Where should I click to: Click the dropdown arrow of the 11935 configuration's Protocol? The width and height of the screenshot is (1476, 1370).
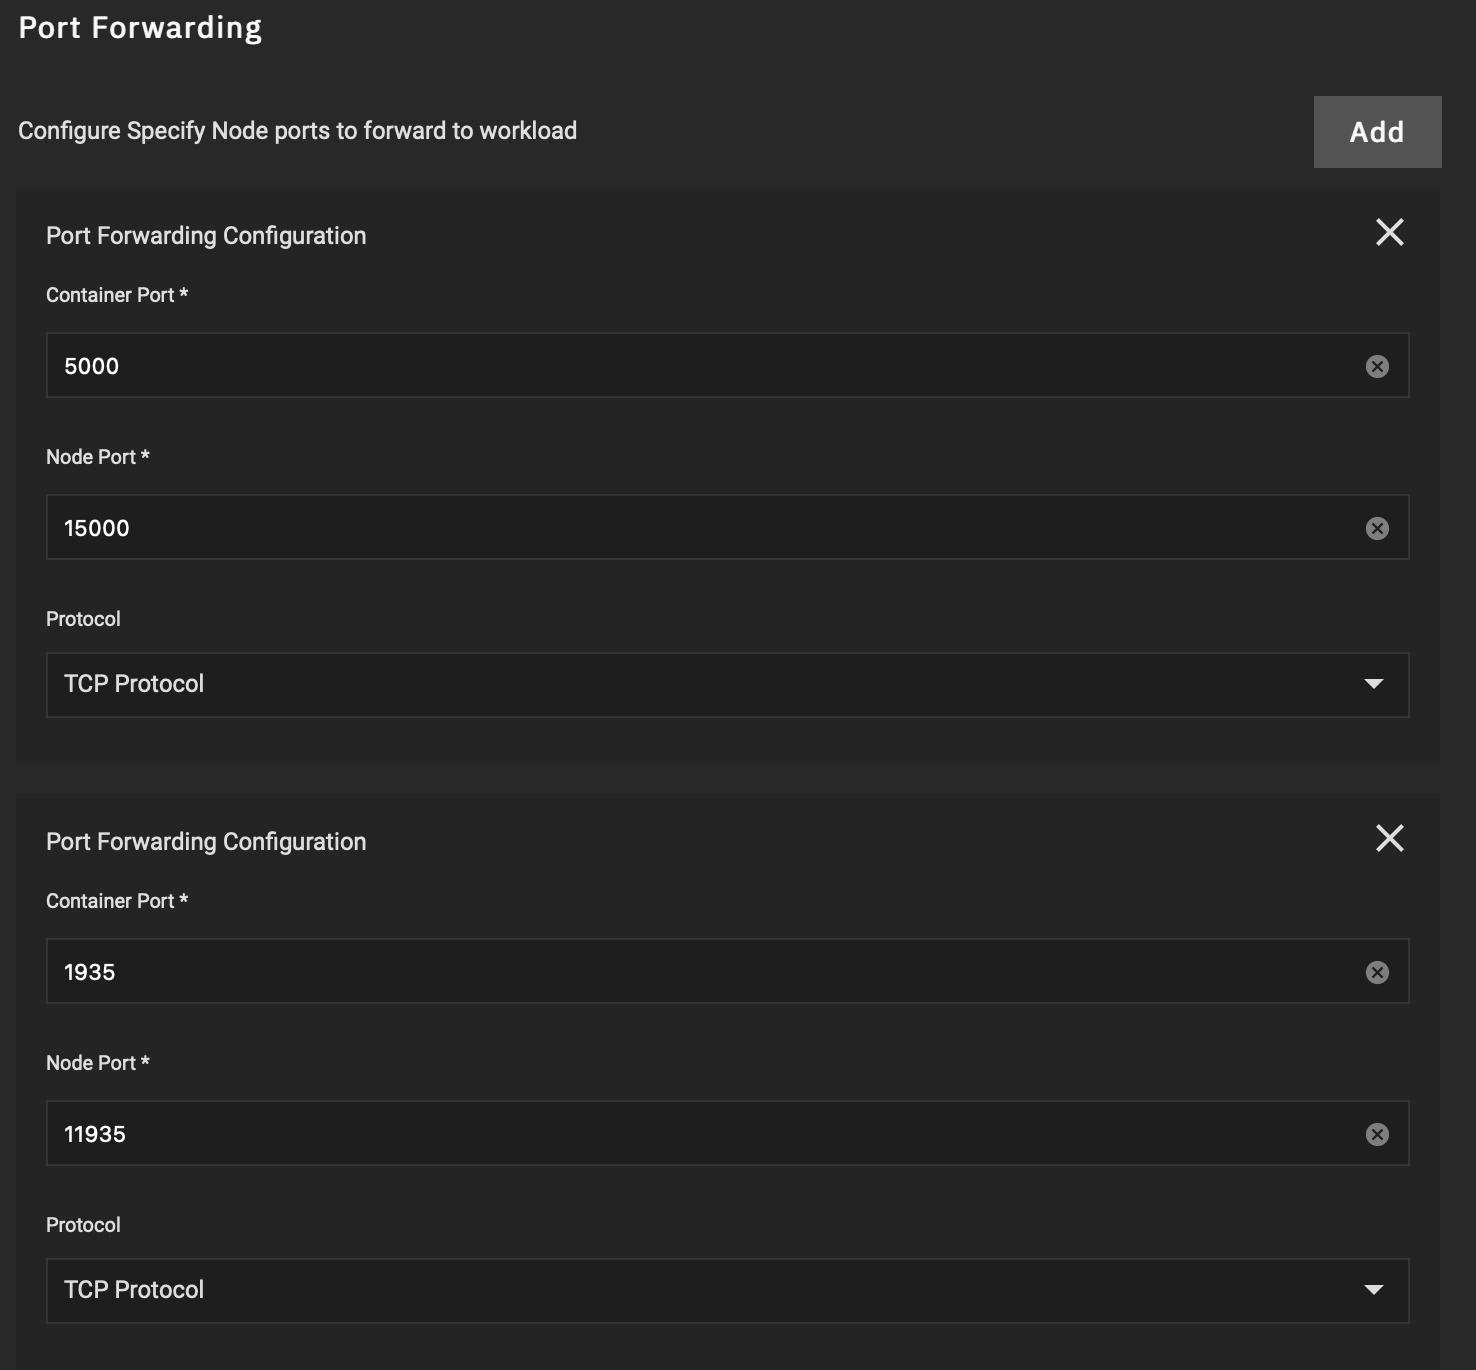(x=1373, y=1291)
